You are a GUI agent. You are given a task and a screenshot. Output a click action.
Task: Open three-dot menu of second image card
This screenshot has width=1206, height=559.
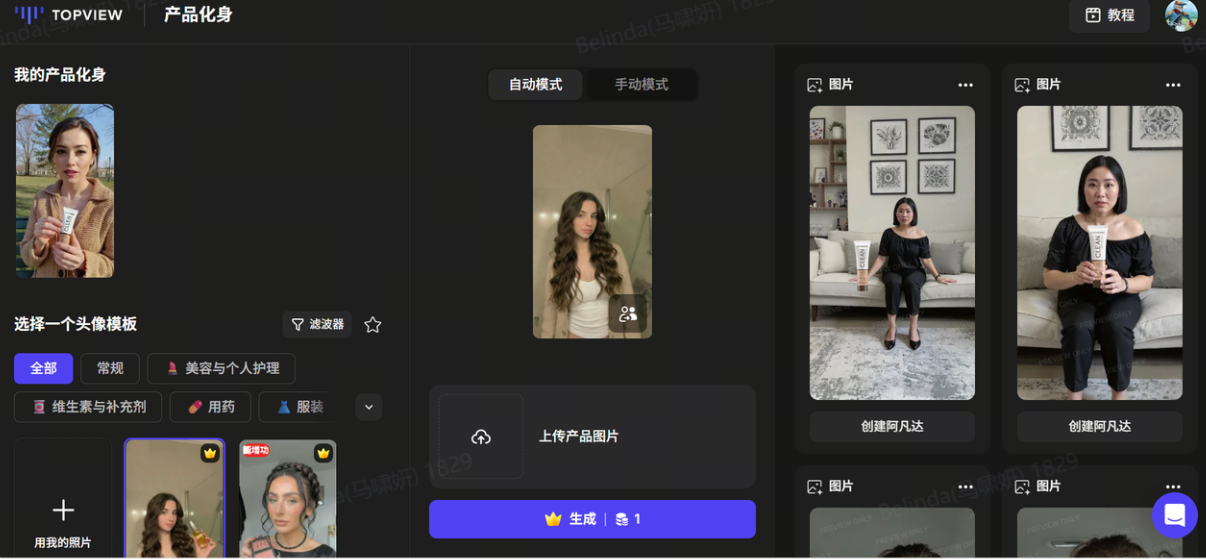click(1173, 85)
